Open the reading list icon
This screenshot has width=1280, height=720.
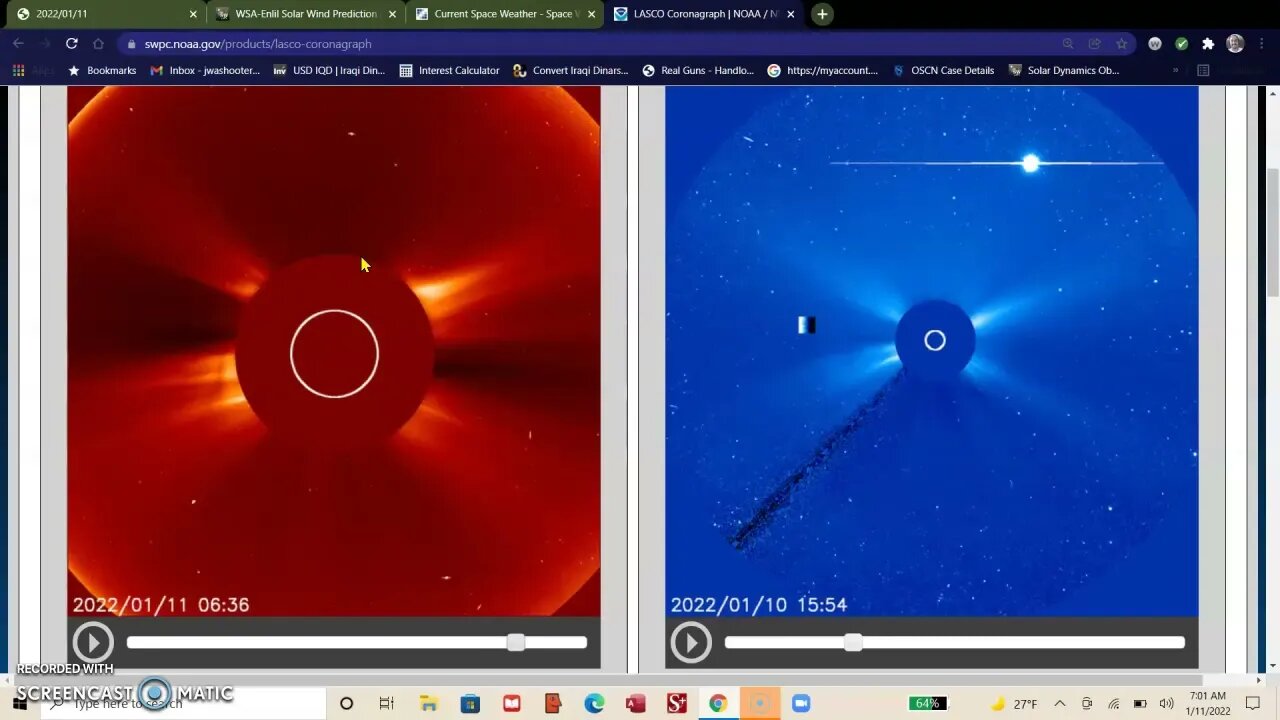1203,71
